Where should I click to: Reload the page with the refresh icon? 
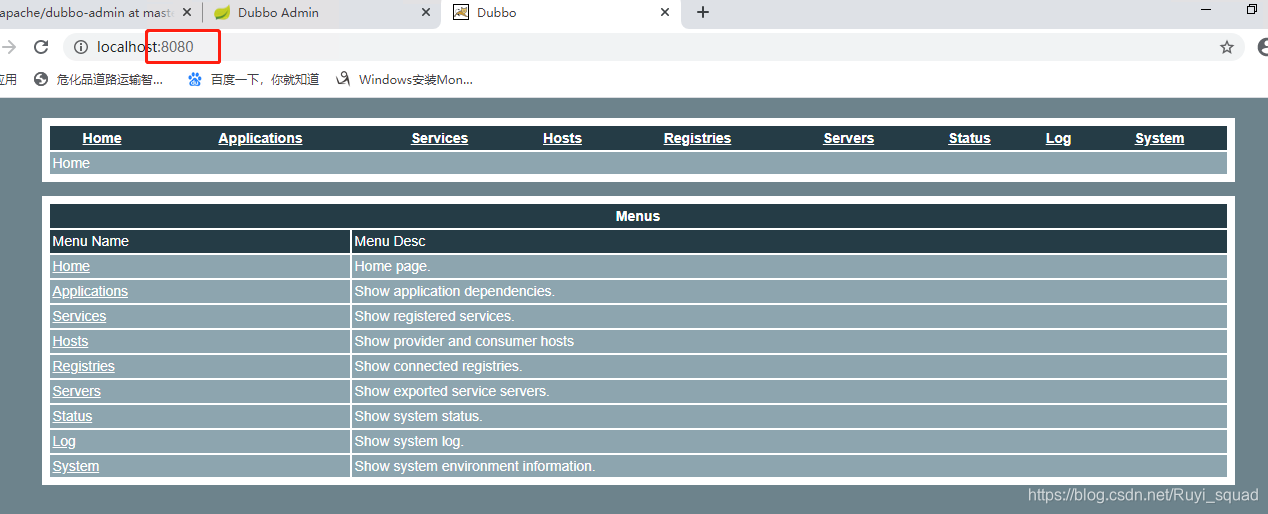click(x=41, y=47)
